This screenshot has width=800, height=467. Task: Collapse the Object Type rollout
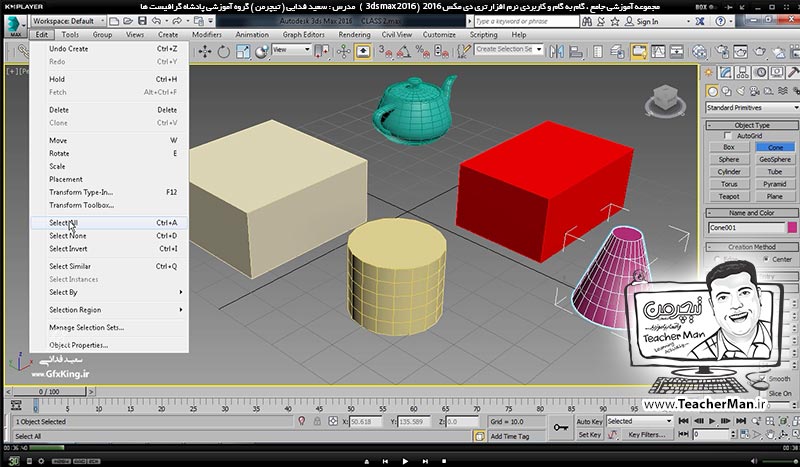[752, 125]
